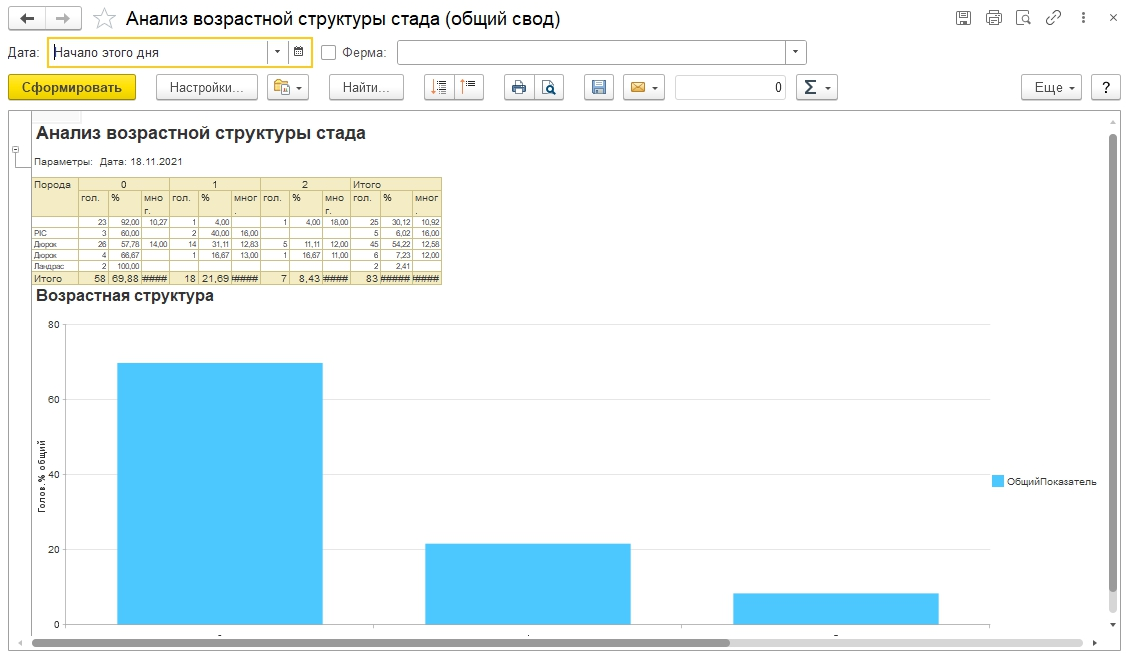Click the print report icon

point(519,88)
